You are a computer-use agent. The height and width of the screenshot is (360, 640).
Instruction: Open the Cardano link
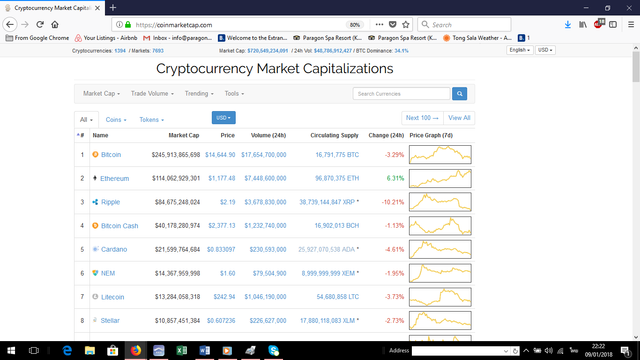tap(114, 249)
